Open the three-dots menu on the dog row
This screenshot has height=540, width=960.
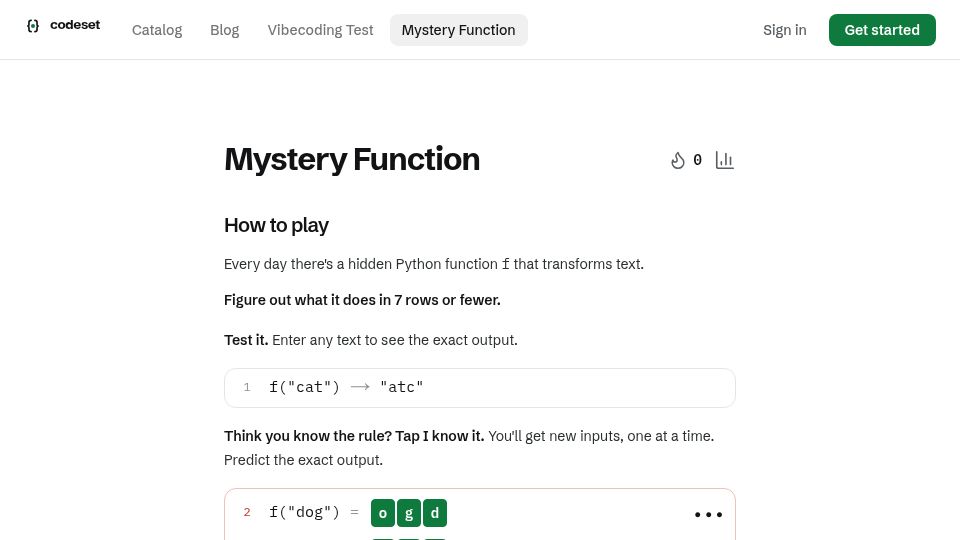[708, 514]
